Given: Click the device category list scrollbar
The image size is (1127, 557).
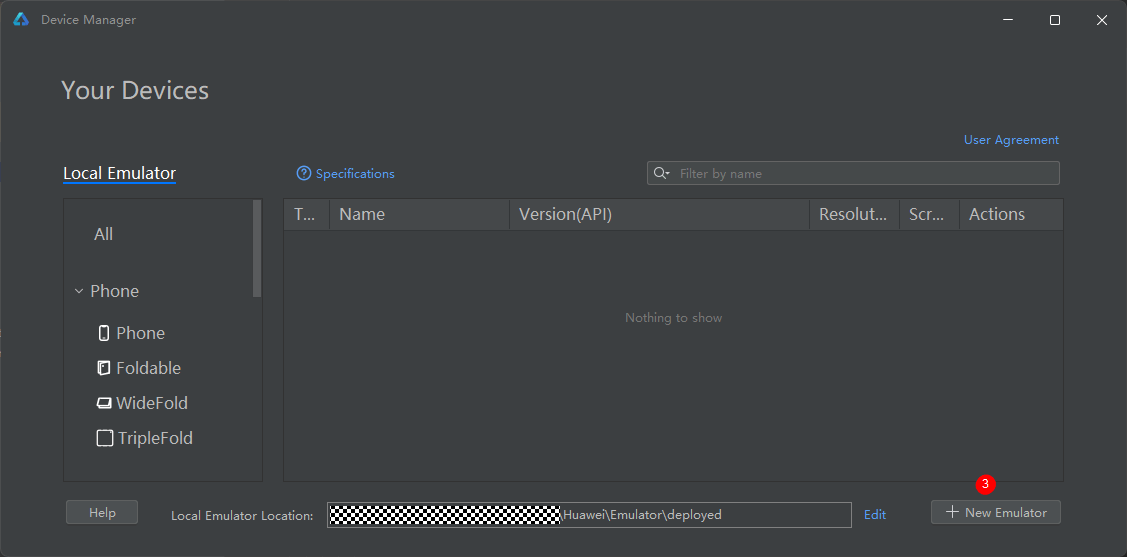Looking at the screenshot, I should [x=257, y=249].
